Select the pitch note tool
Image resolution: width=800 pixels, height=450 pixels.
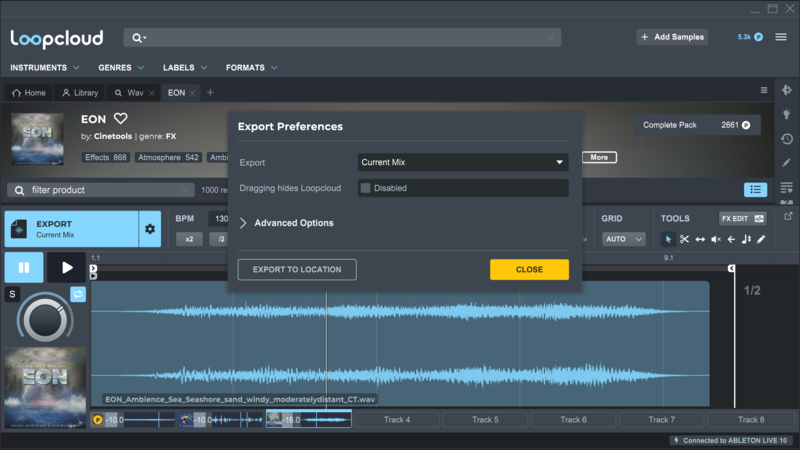pyautogui.click(x=746, y=240)
